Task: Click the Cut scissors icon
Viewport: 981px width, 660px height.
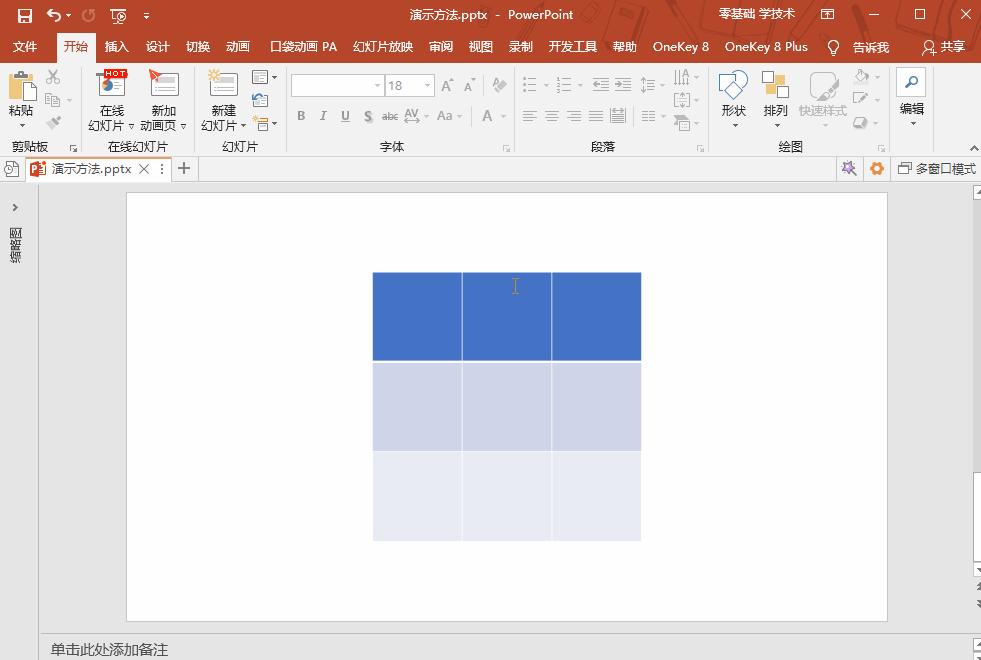Action: (53, 77)
